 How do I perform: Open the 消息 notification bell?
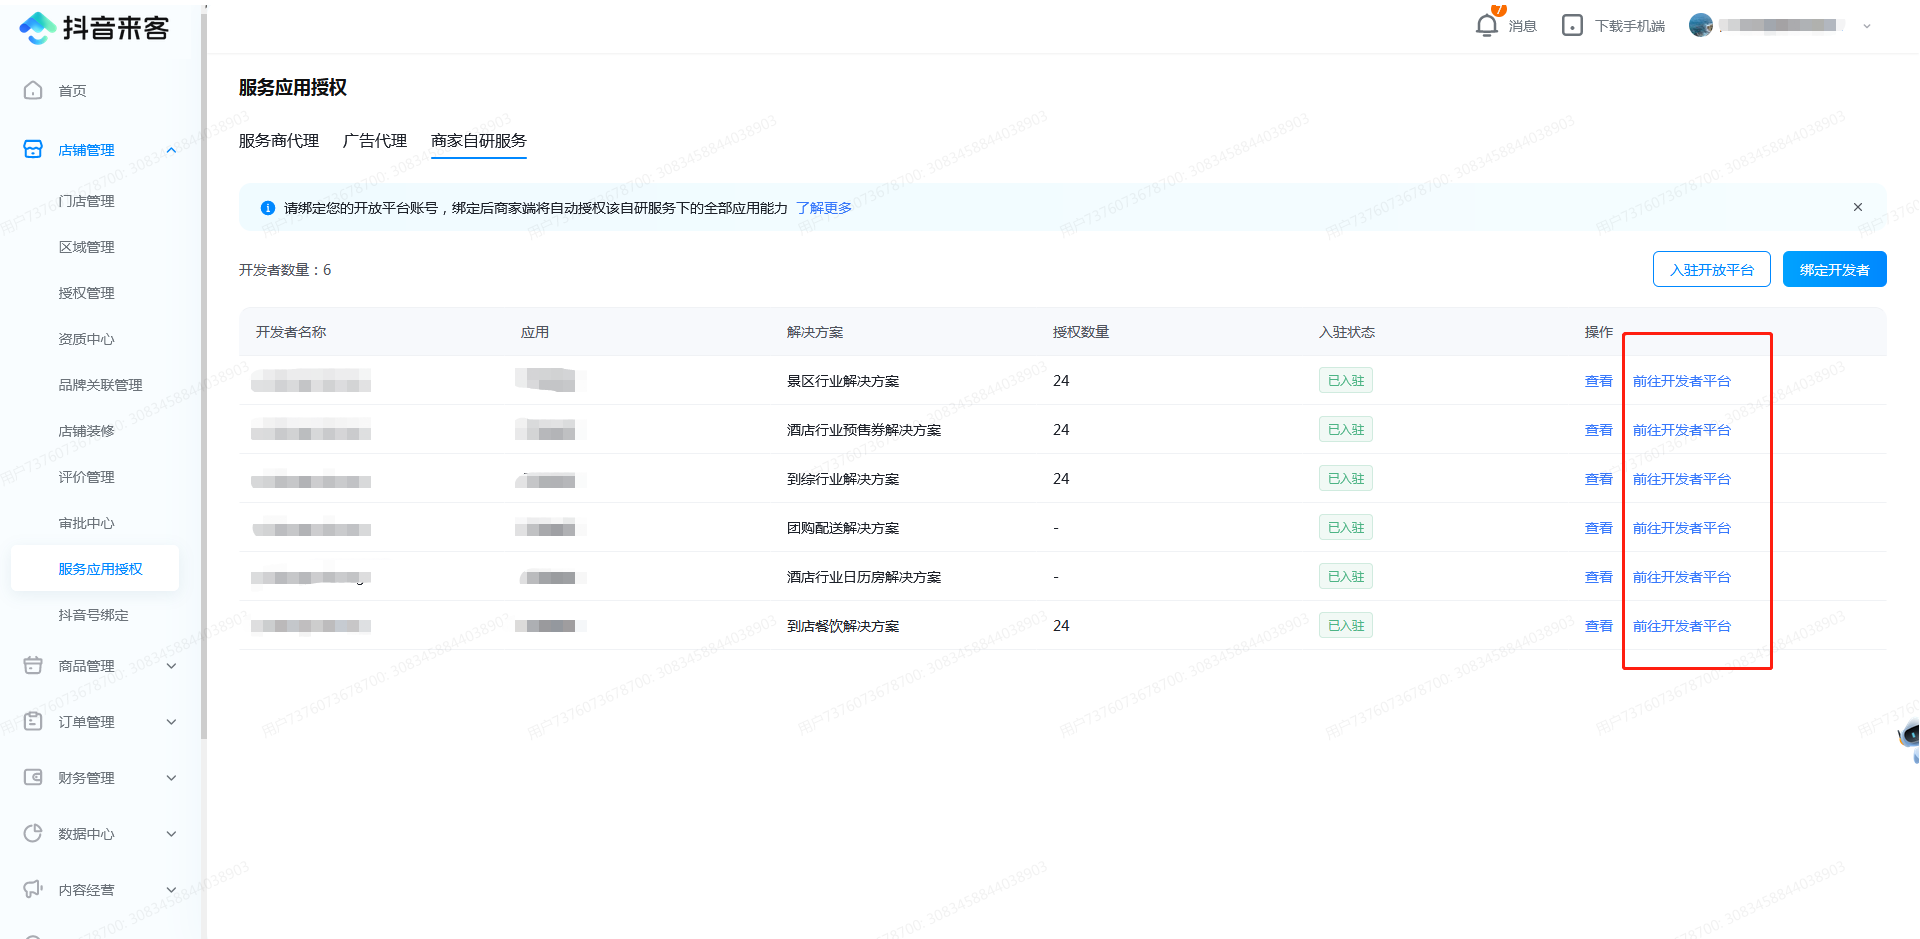coord(1487,25)
